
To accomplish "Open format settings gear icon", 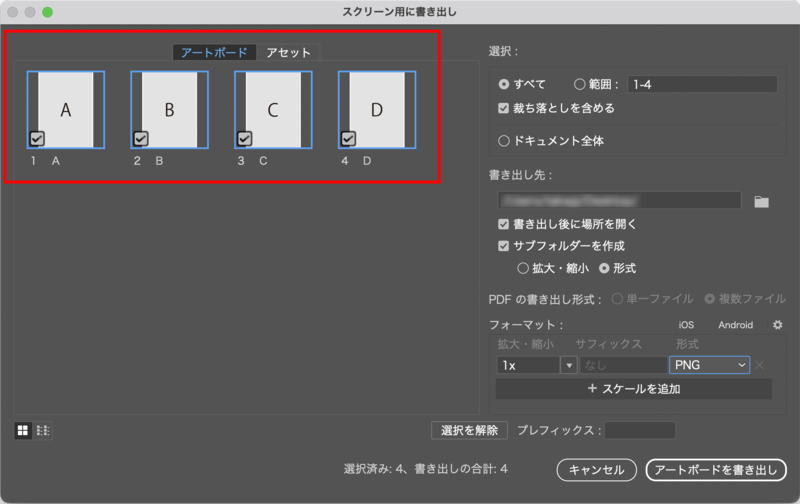I will click(777, 325).
